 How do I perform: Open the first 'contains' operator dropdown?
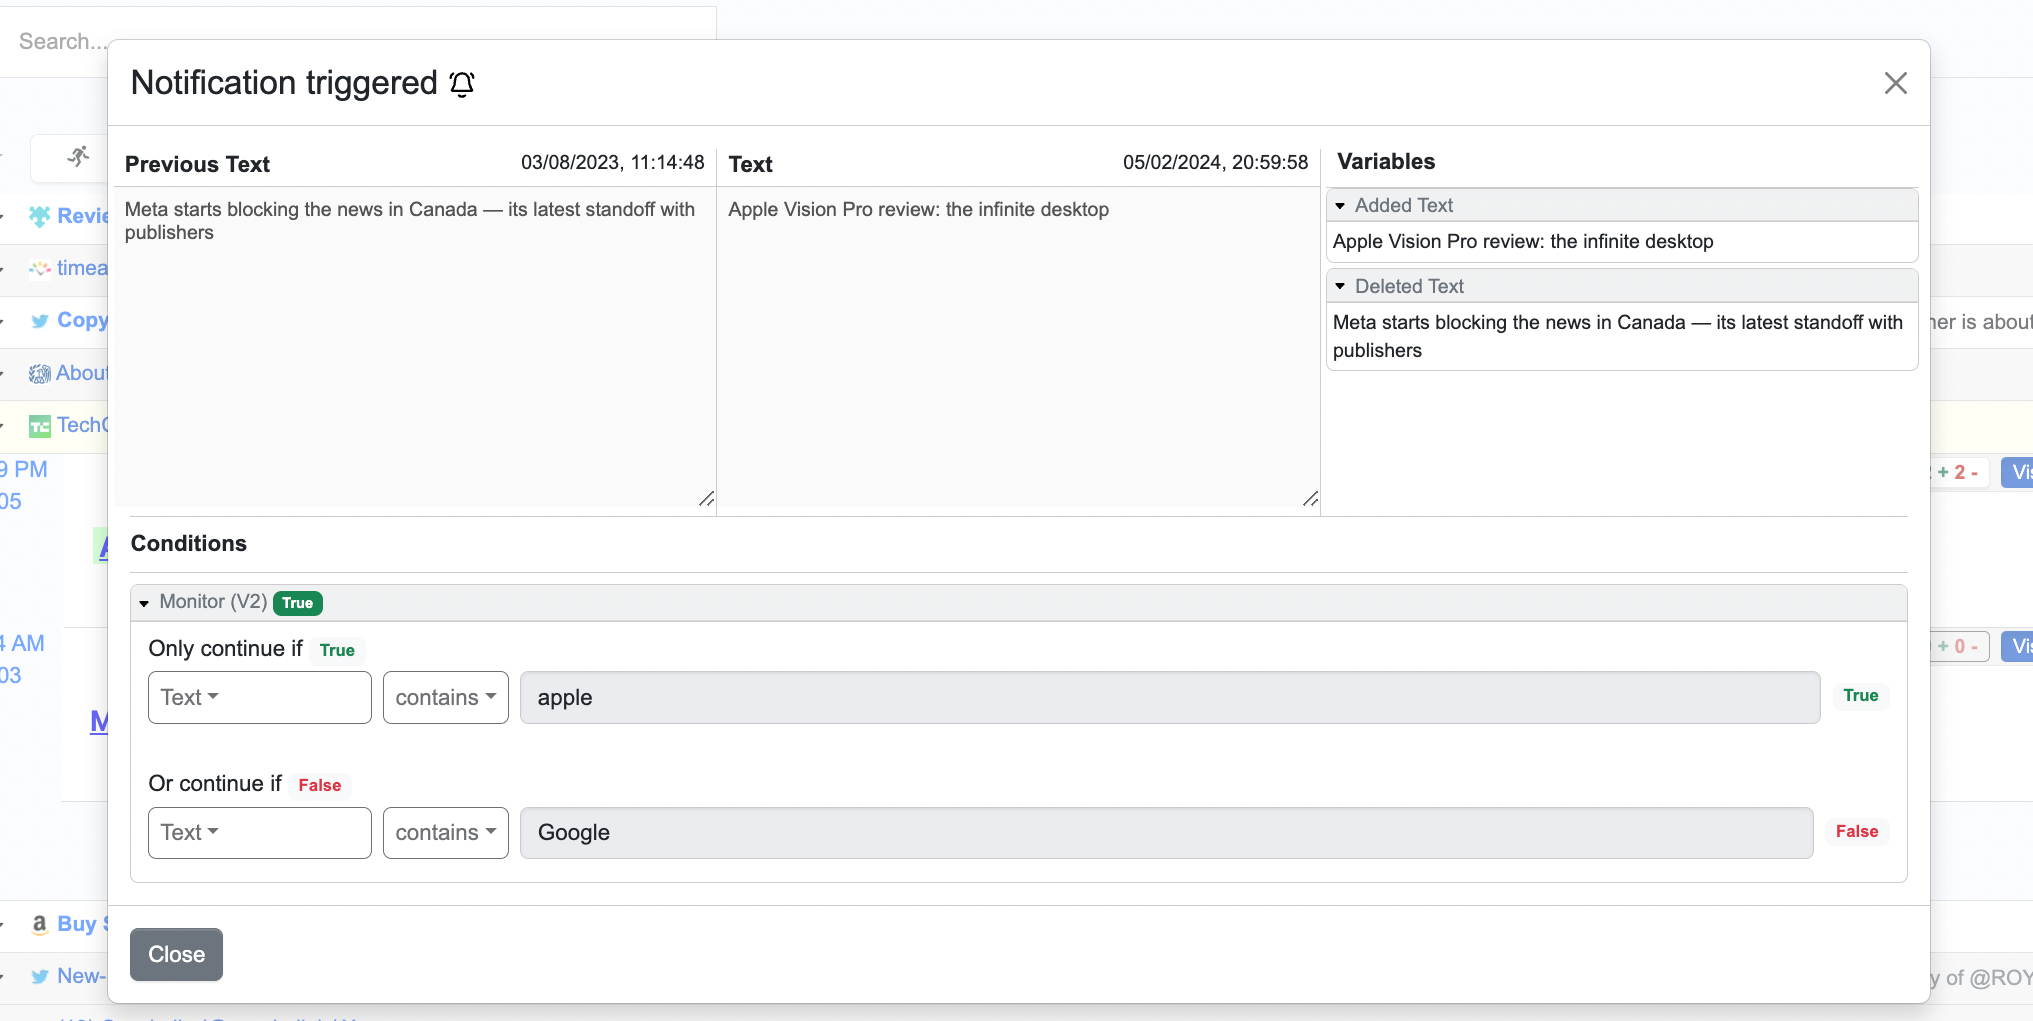[445, 697]
